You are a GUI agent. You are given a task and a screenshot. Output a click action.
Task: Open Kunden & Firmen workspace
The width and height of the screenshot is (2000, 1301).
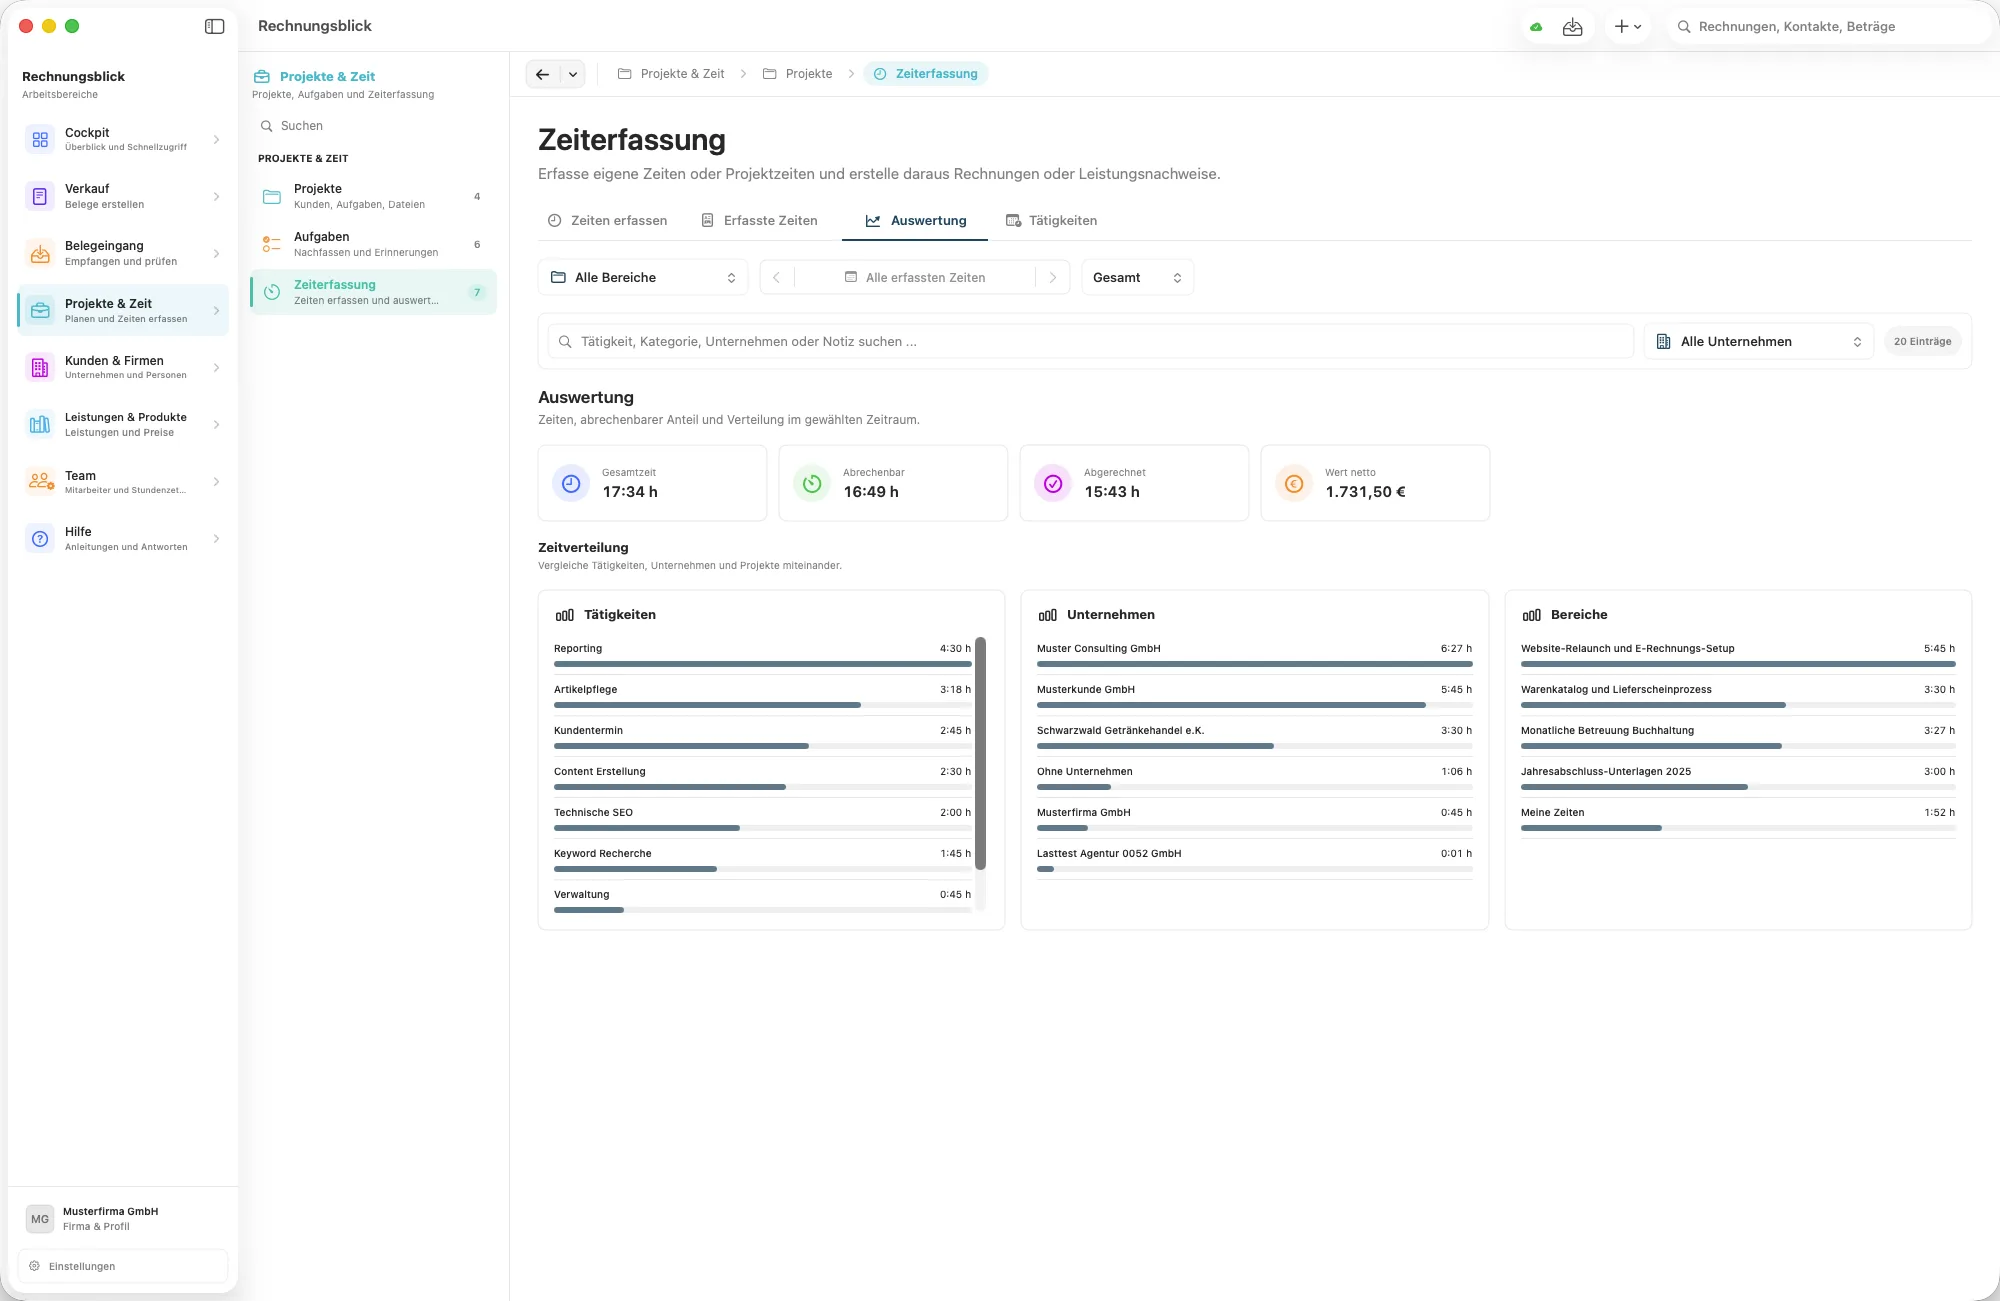click(123, 368)
